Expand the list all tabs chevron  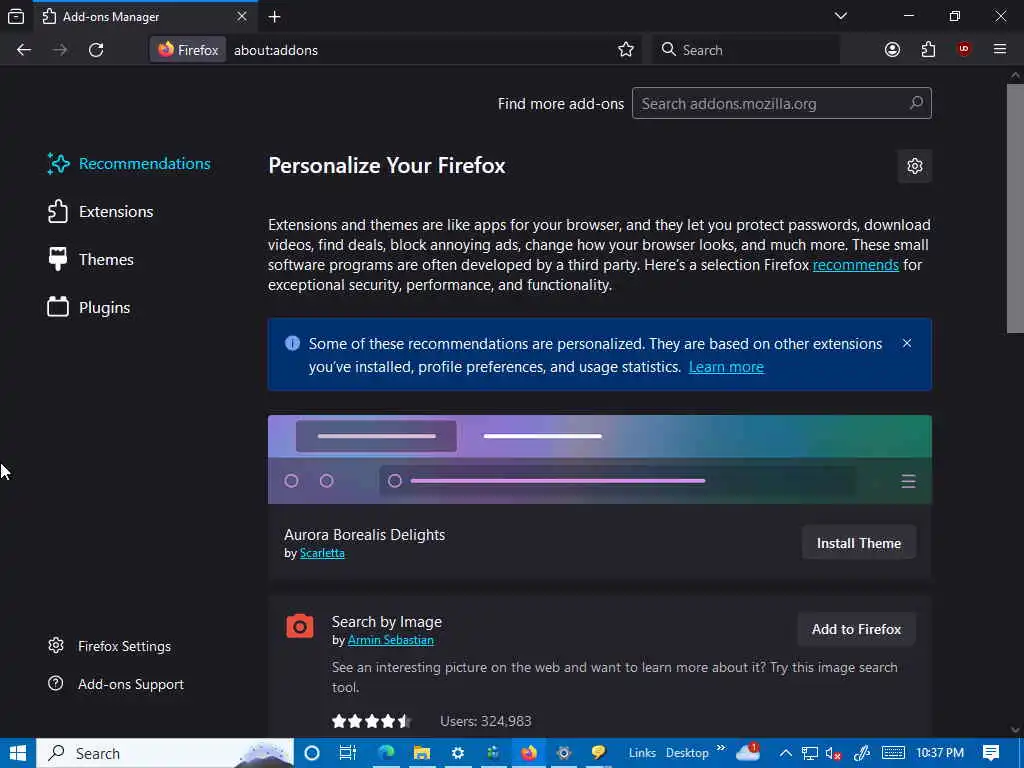coord(840,16)
